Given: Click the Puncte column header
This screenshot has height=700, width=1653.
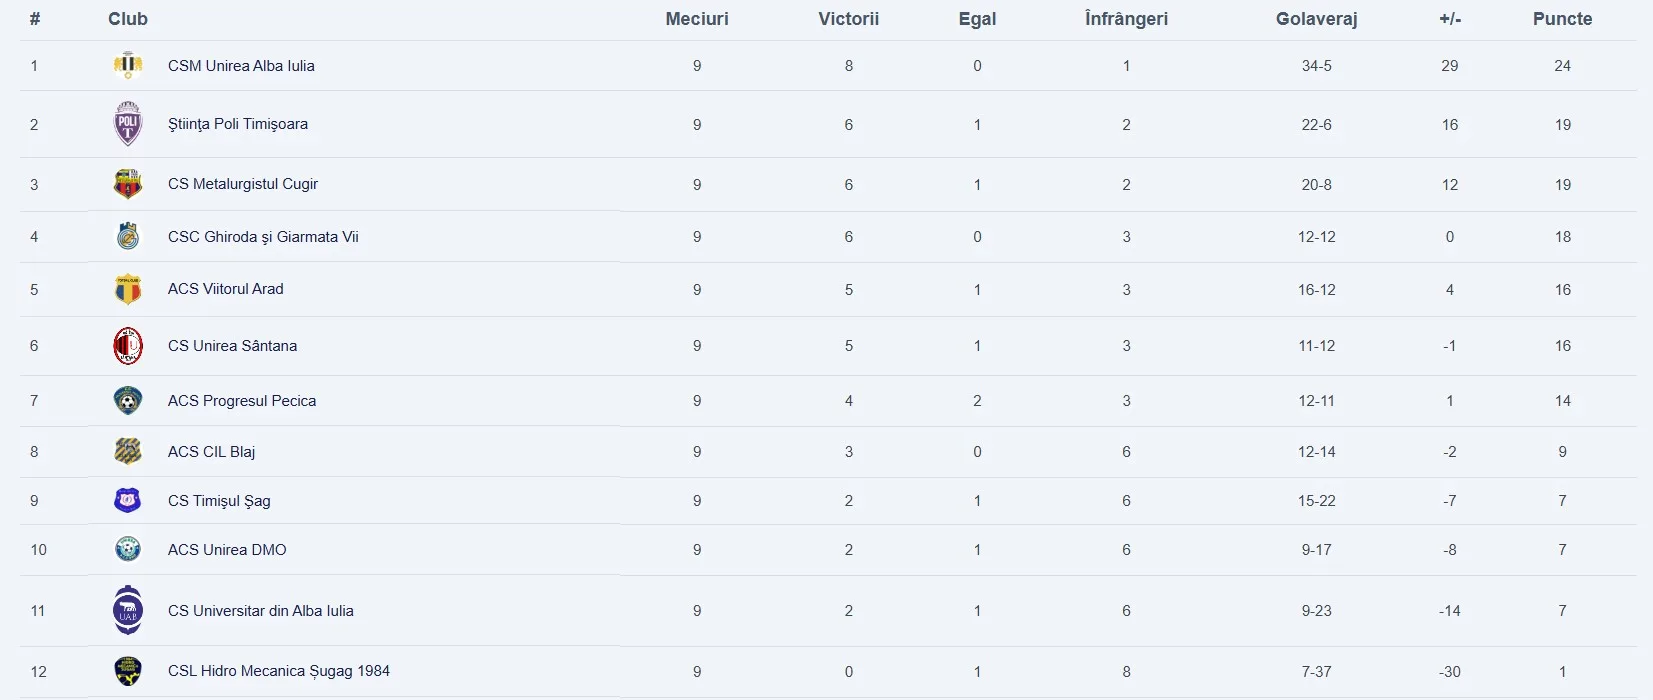Looking at the screenshot, I should tap(1562, 19).
